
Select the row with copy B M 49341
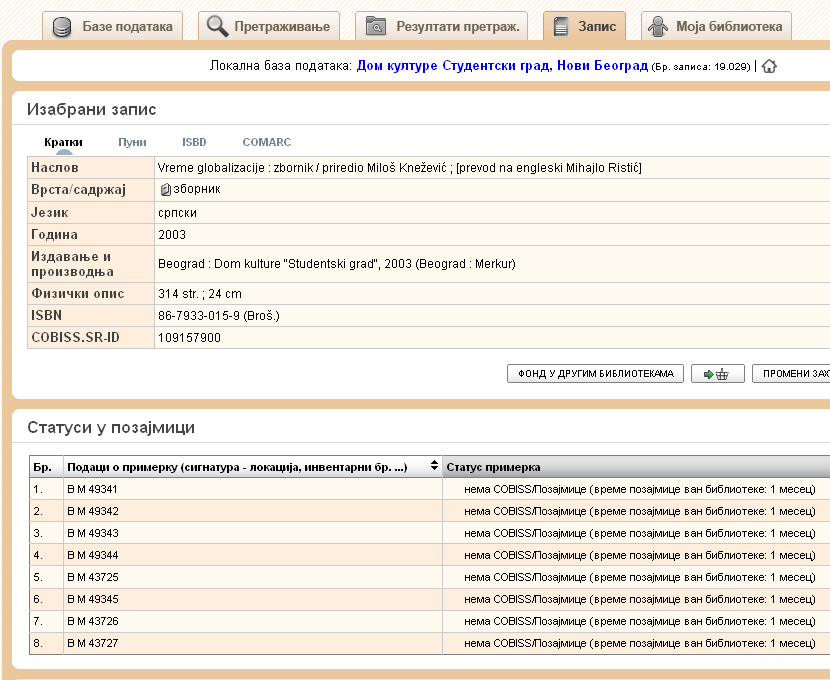[x=250, y=489]
